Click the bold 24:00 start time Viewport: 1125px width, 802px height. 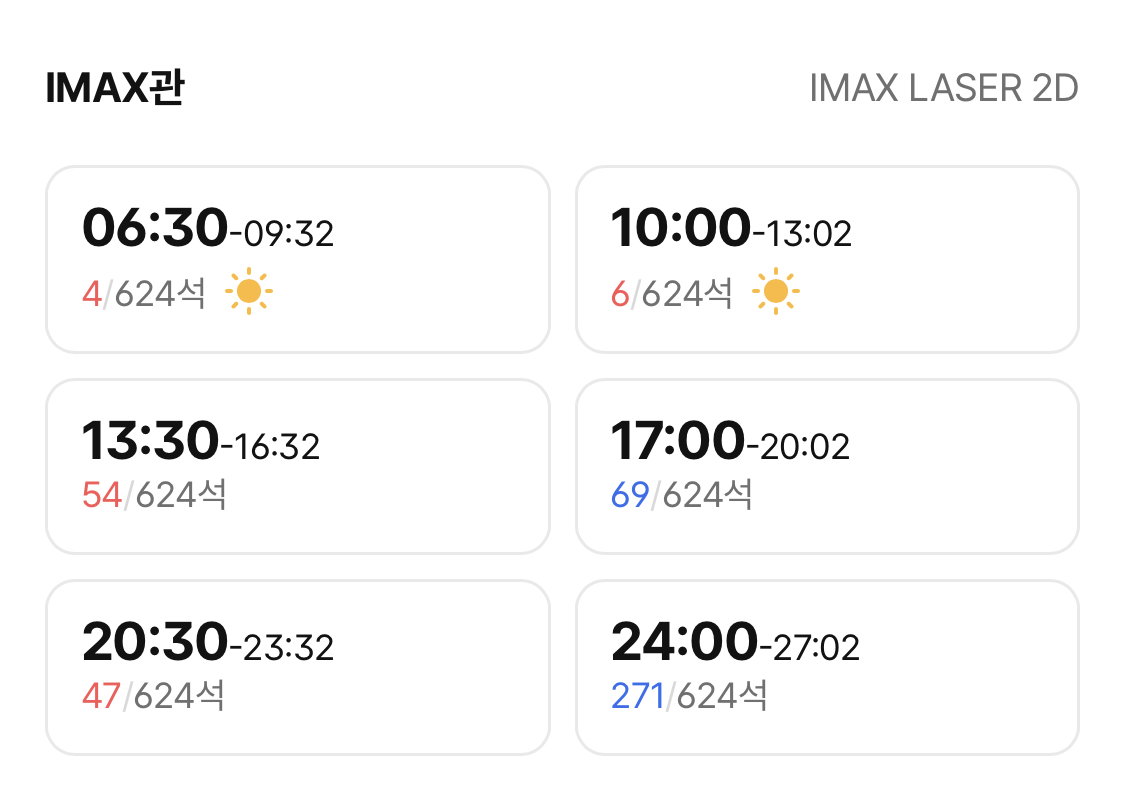[684, 641]
